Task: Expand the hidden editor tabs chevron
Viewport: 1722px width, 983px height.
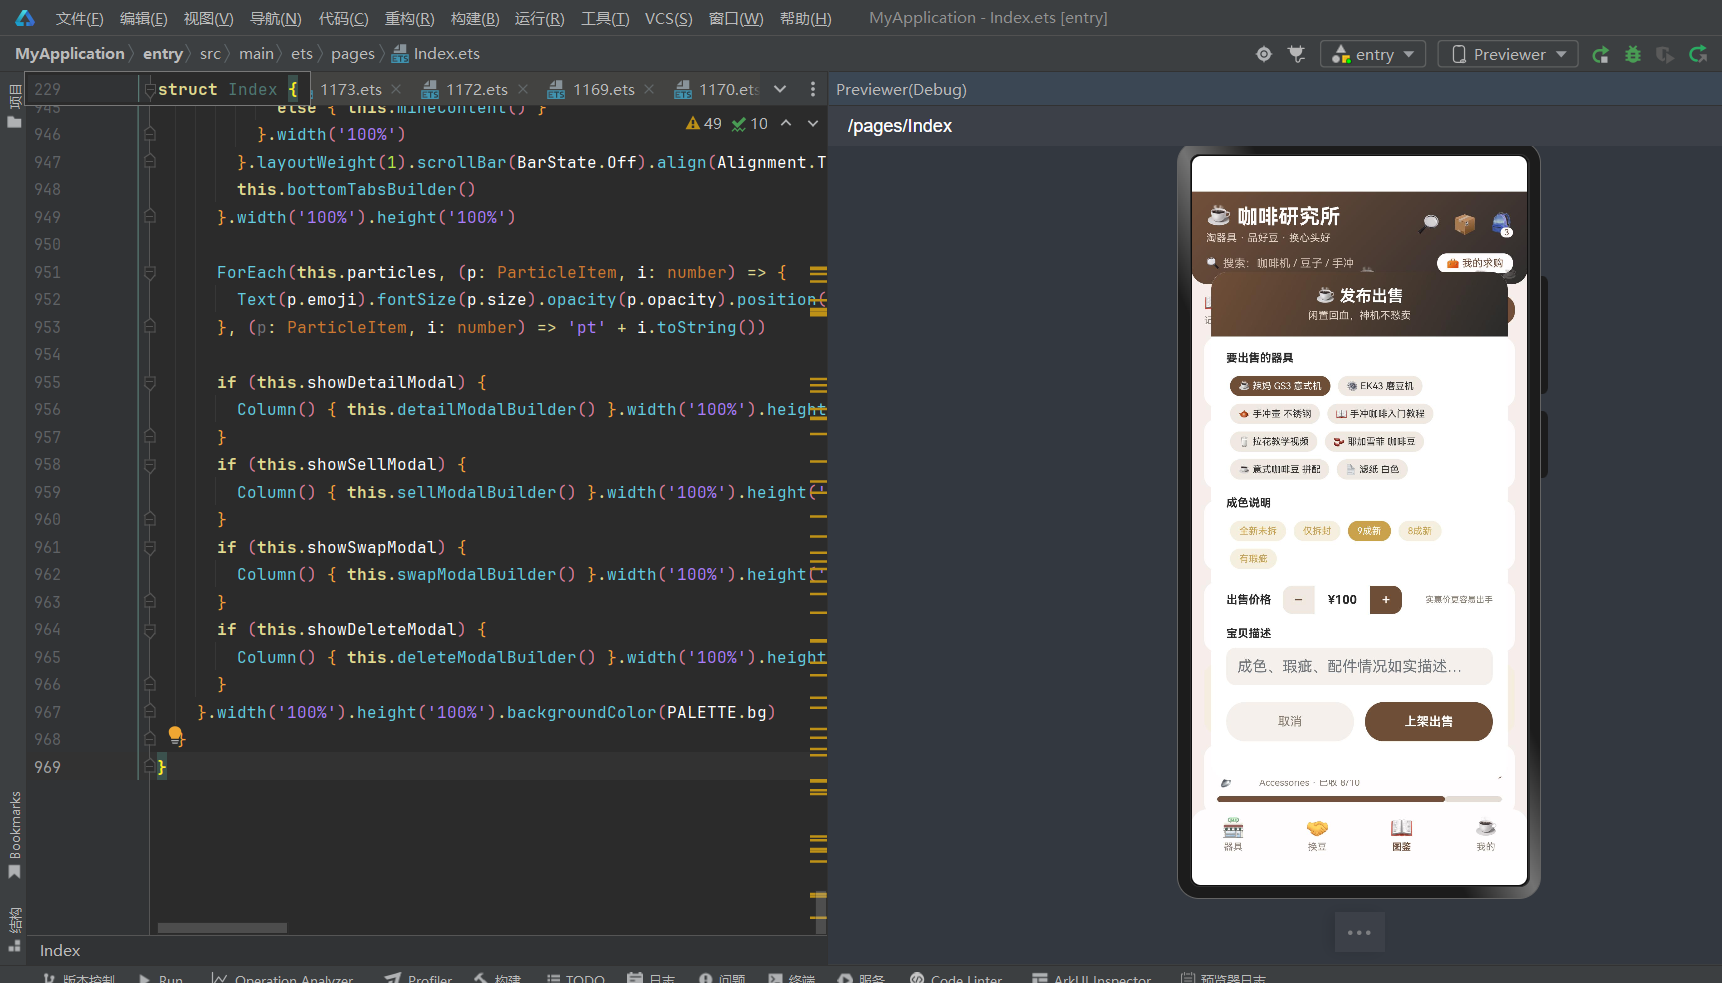Action: click(x=780, y=89)
